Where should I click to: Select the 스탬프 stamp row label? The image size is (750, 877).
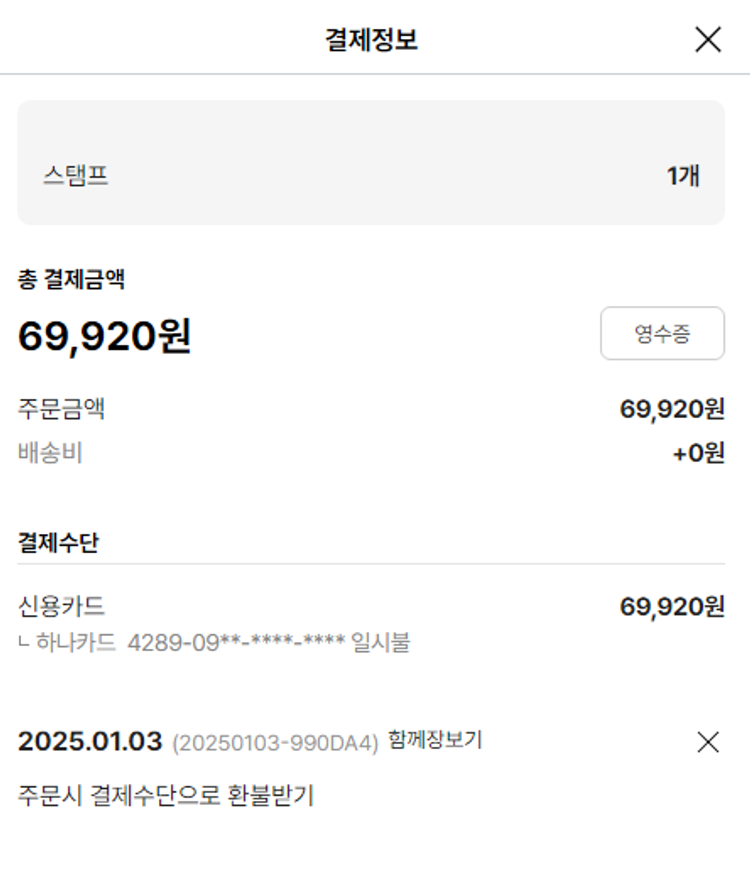(x=76, y=176)
